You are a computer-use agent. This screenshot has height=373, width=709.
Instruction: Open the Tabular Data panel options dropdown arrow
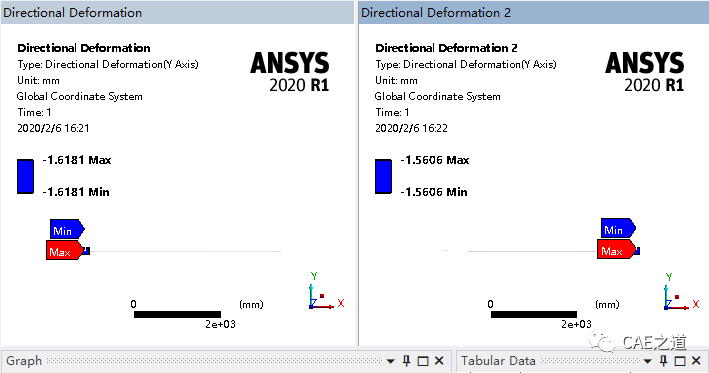tap(648, 361)
